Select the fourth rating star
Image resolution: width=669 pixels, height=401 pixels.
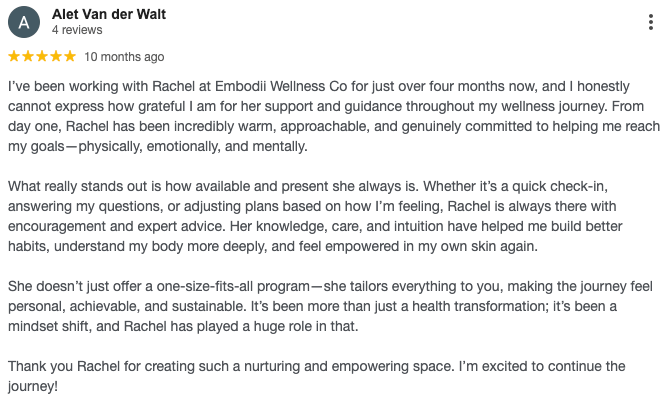[54, 57]
